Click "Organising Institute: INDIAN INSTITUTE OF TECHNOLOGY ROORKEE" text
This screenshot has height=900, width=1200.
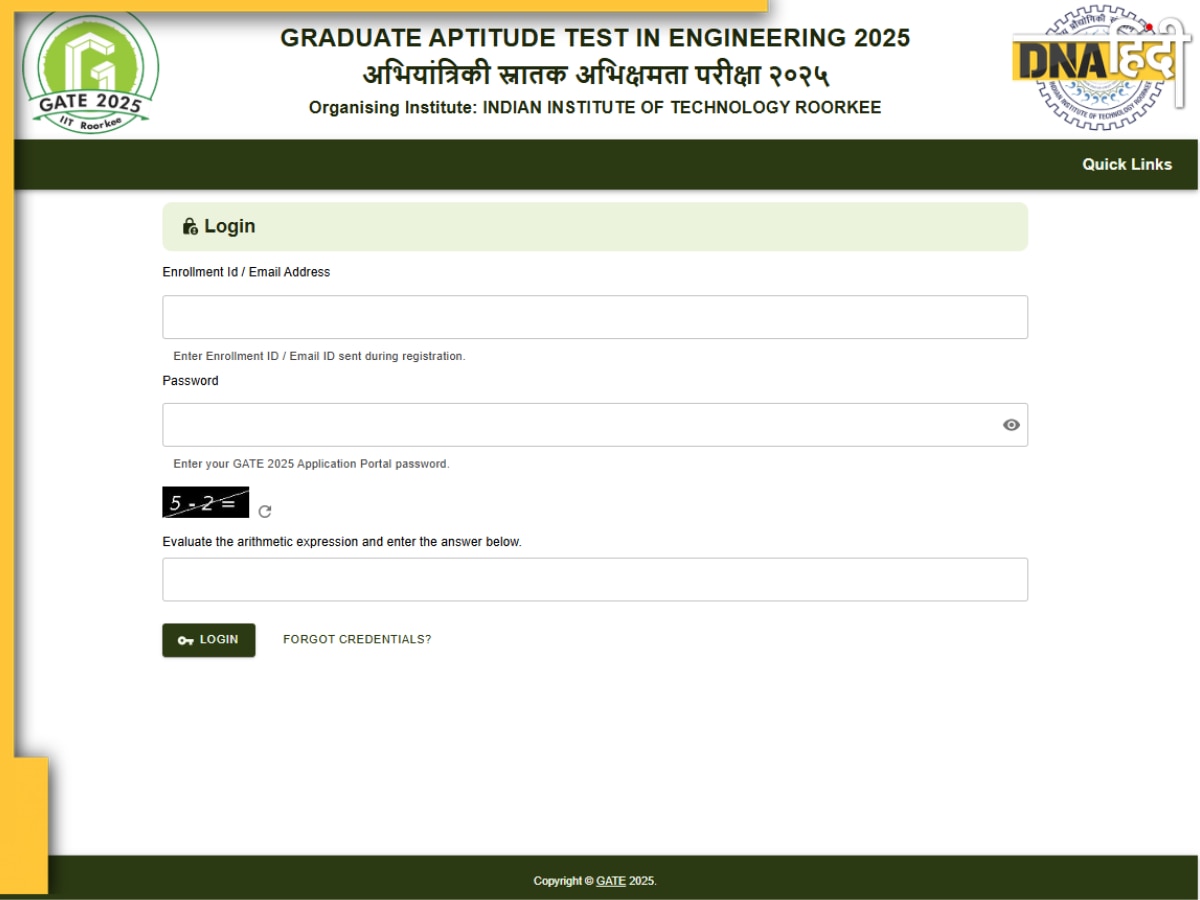595,107
